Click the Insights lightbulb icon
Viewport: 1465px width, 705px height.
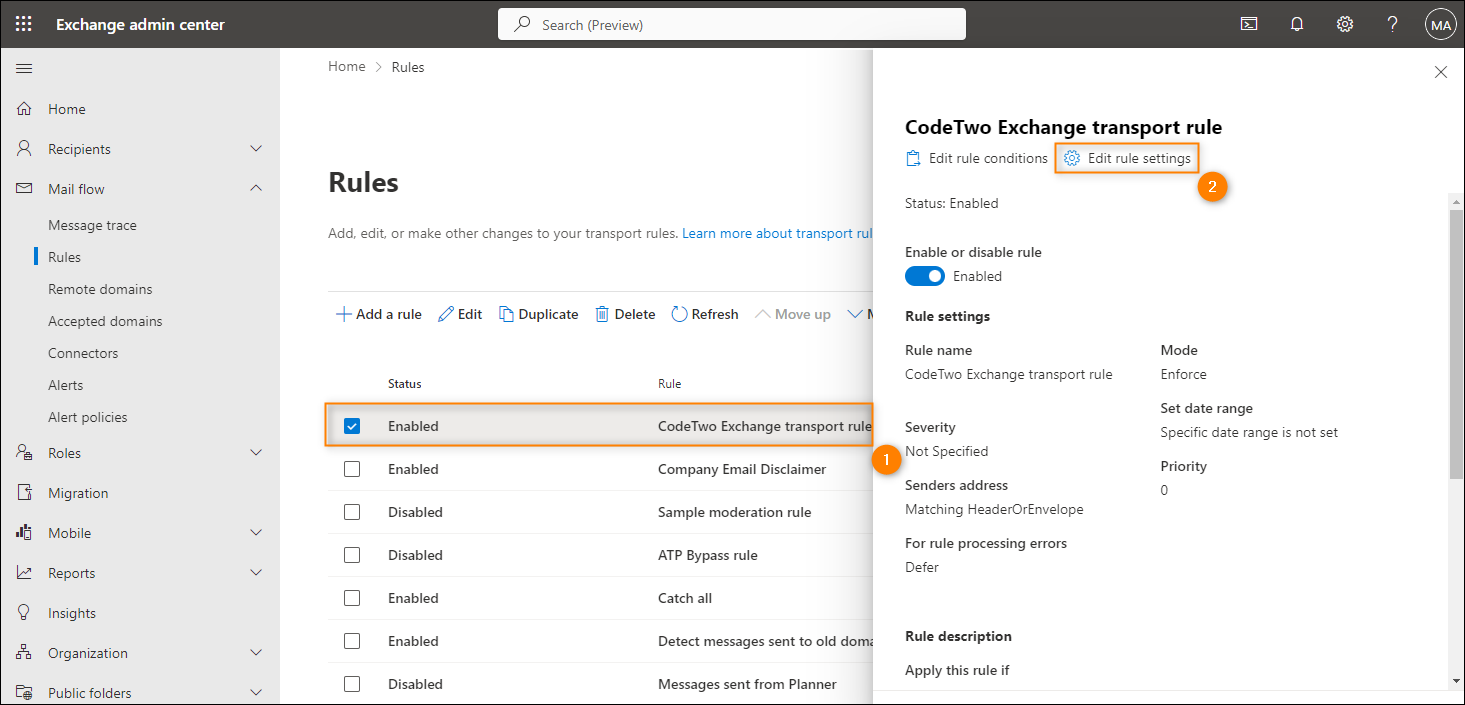pyautogui.click(x=24, y=613)
